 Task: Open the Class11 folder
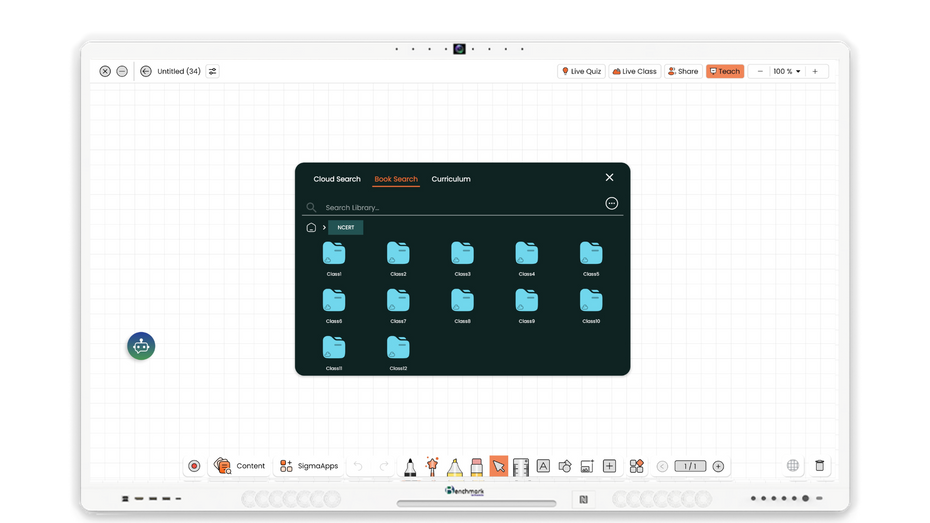tap(334, 353)
